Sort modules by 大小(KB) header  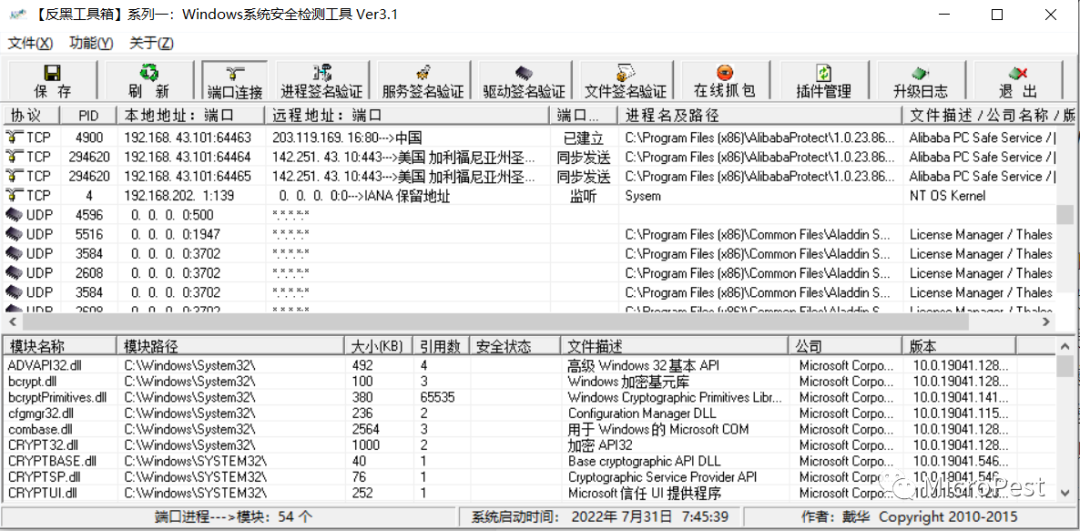(x=379, y=346)
